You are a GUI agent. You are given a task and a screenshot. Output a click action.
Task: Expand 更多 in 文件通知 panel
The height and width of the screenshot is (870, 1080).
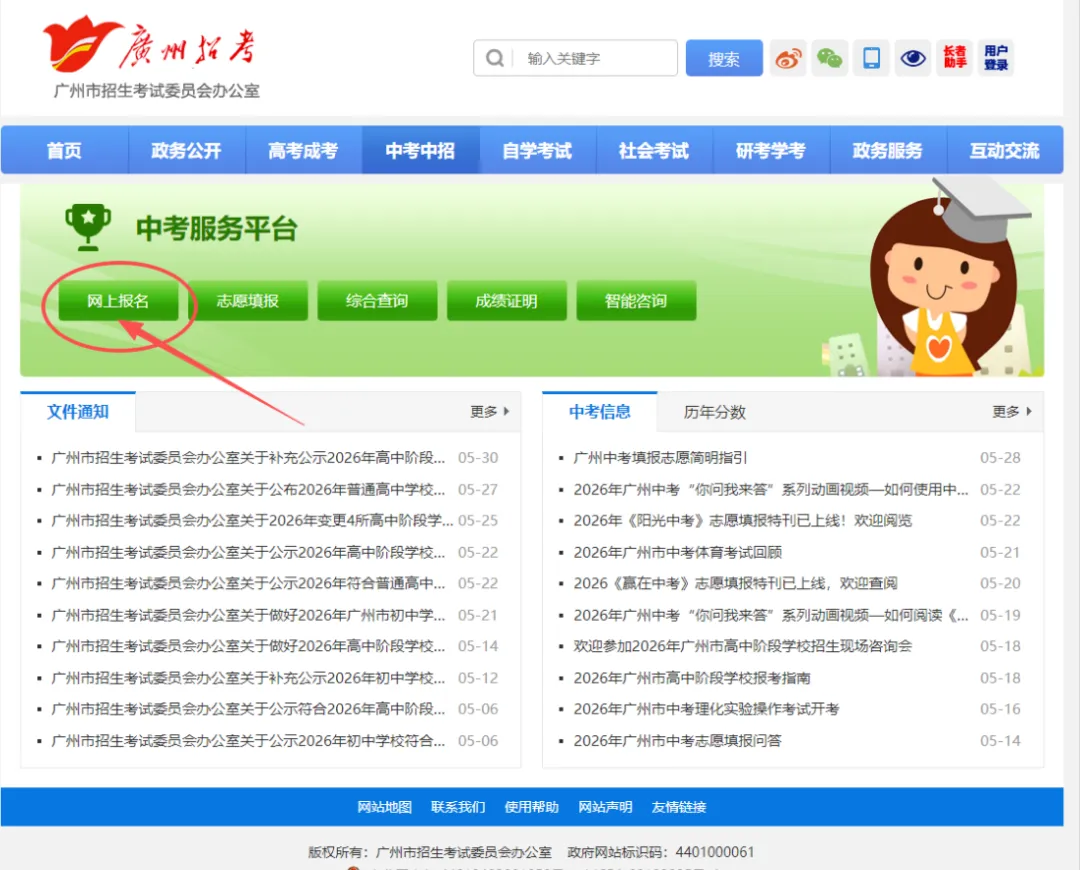click(x=490, y=411)
